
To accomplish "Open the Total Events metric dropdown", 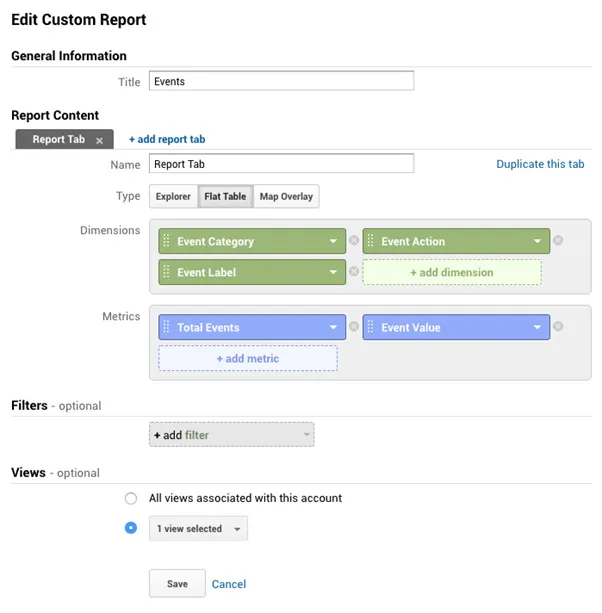I will click(333, 327).
